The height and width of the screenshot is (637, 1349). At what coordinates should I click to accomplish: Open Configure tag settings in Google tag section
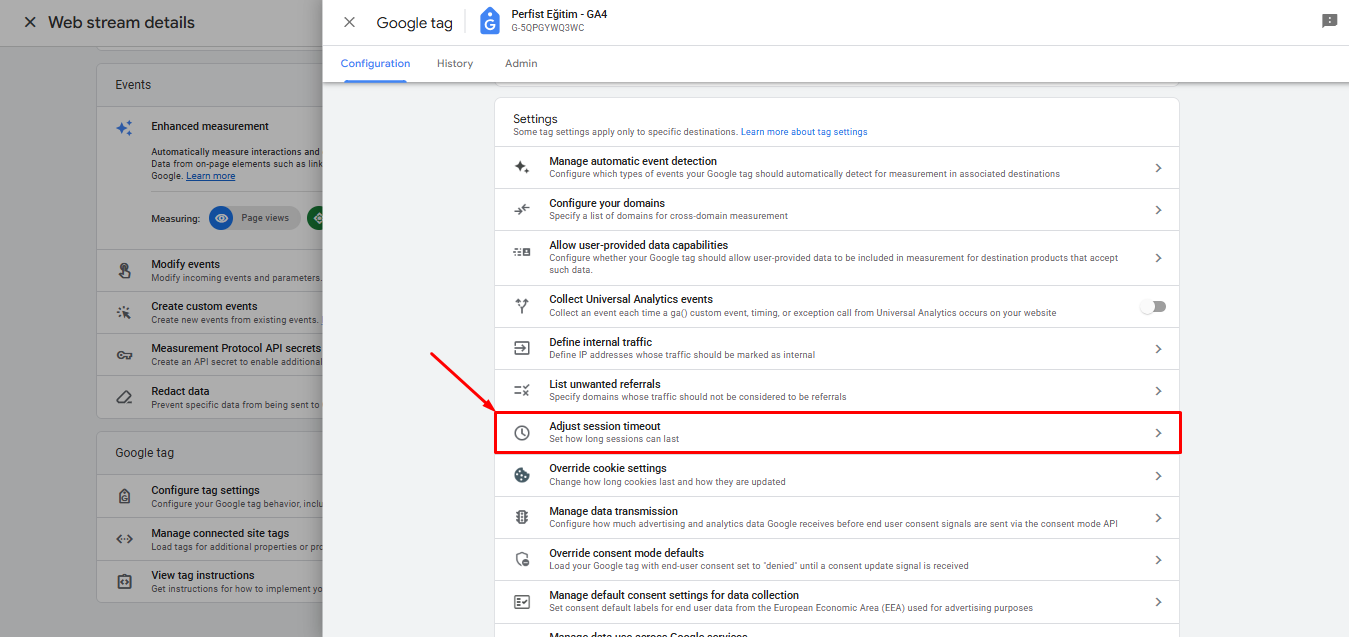pos(205,491)
